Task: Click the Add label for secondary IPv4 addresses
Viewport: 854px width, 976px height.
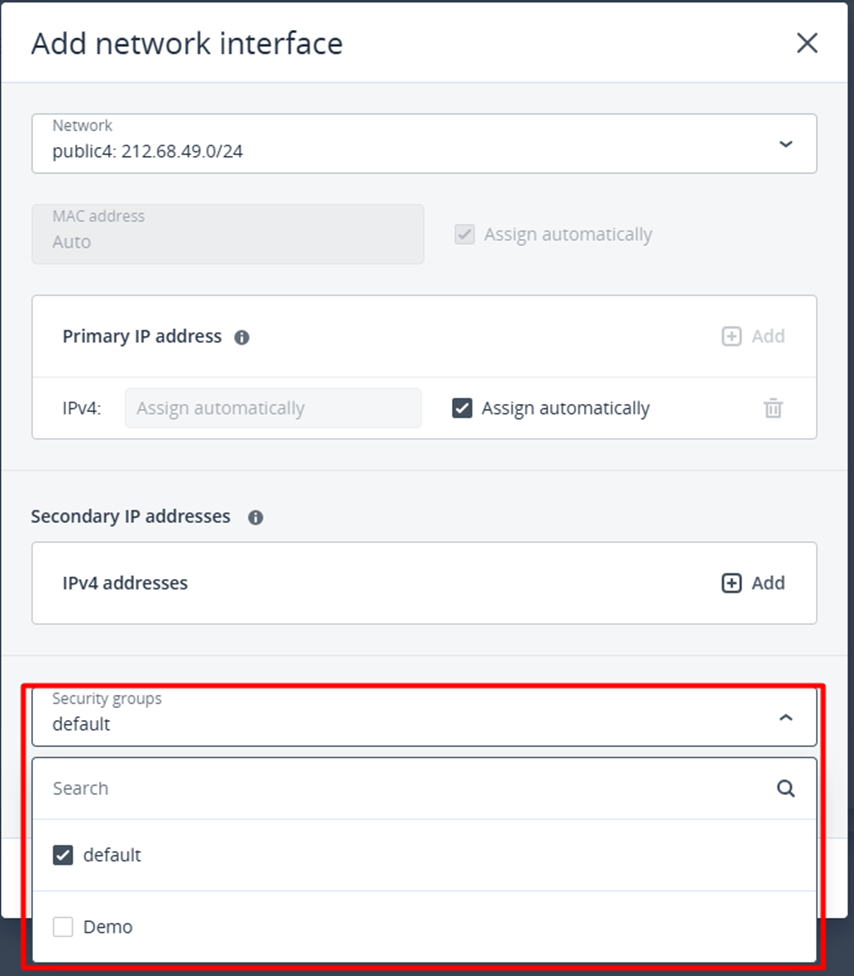Action: click(768, 583)
